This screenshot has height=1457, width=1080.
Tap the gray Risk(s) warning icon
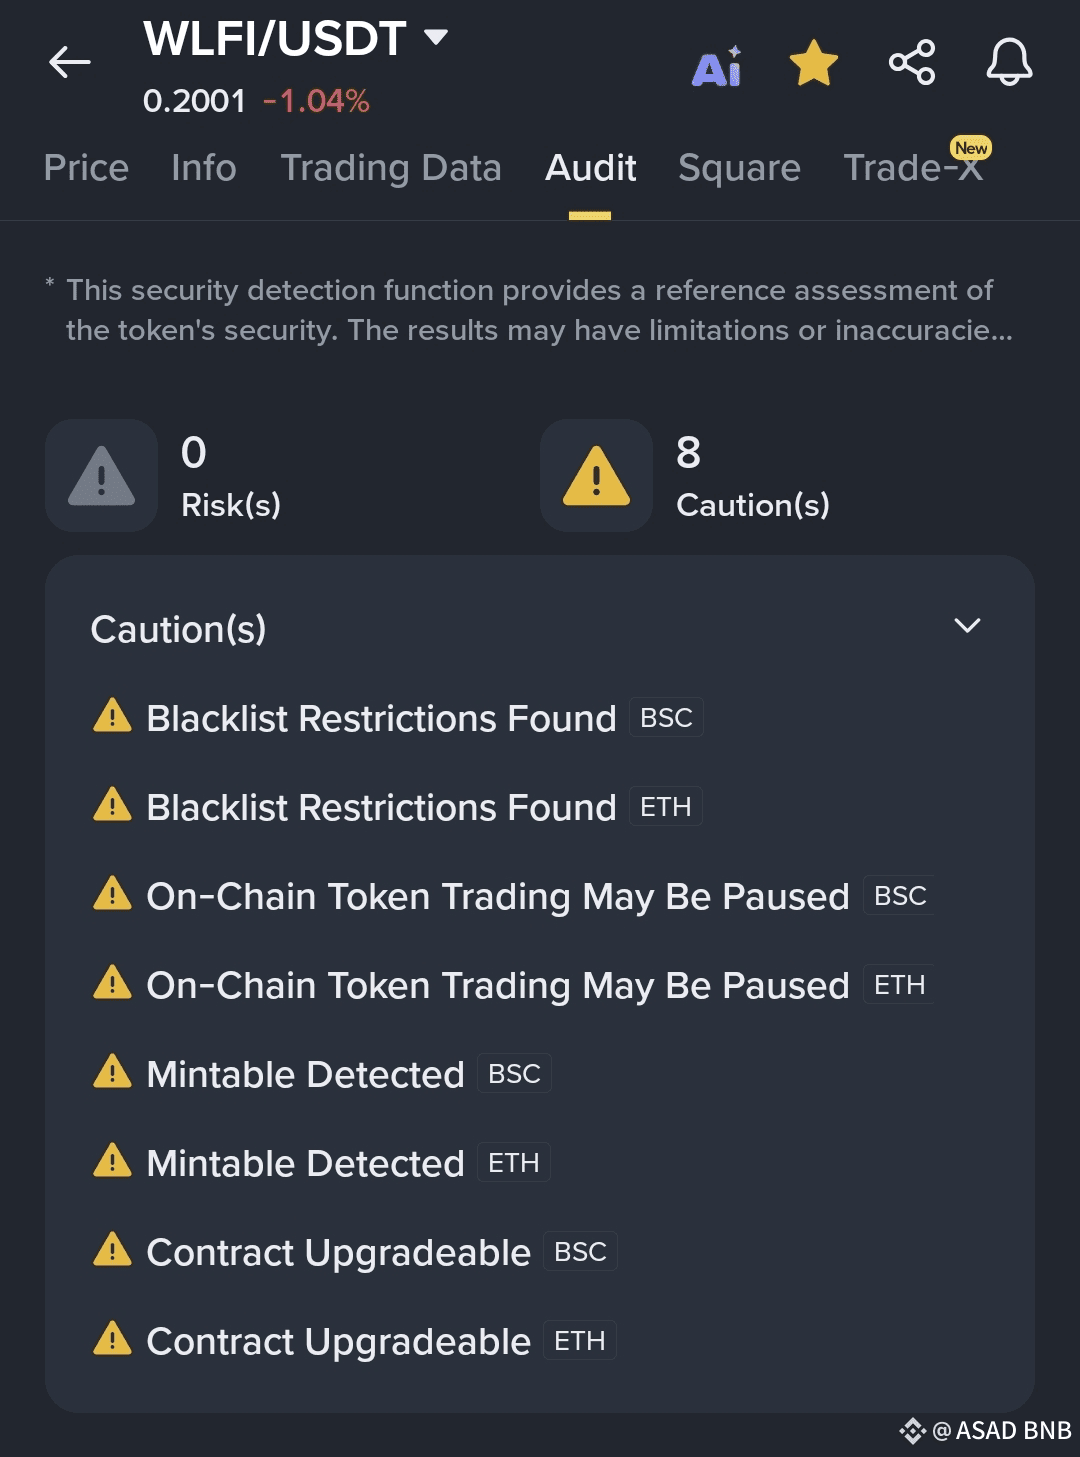101,476
